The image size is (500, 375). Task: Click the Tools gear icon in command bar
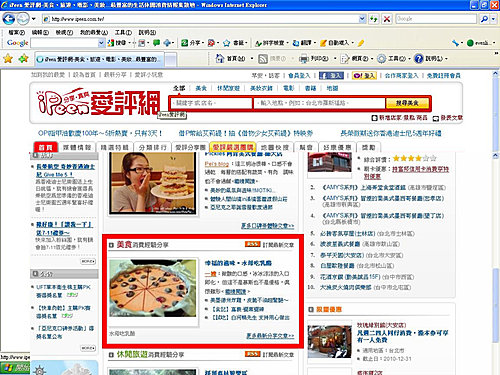click(x=381, y=59)
